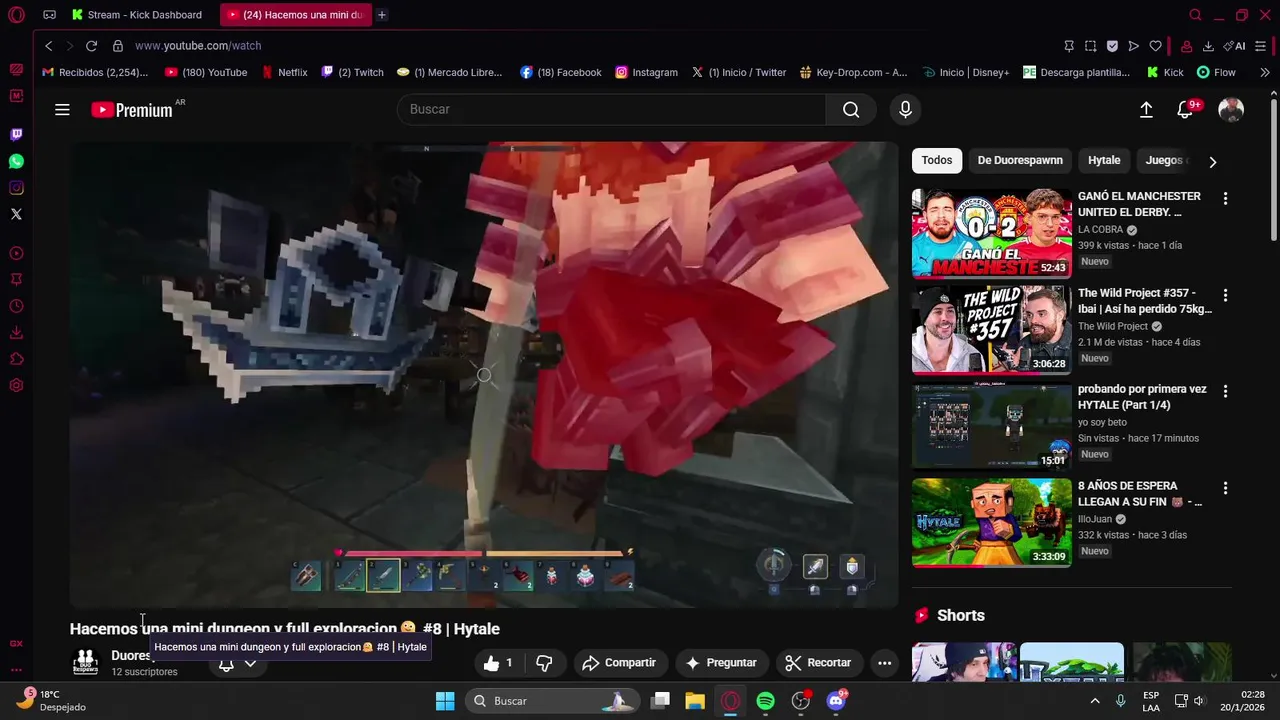Take a snapshot with the toolbar capture icon
The image size is (1280, 720).
[x=1090, y=46]
